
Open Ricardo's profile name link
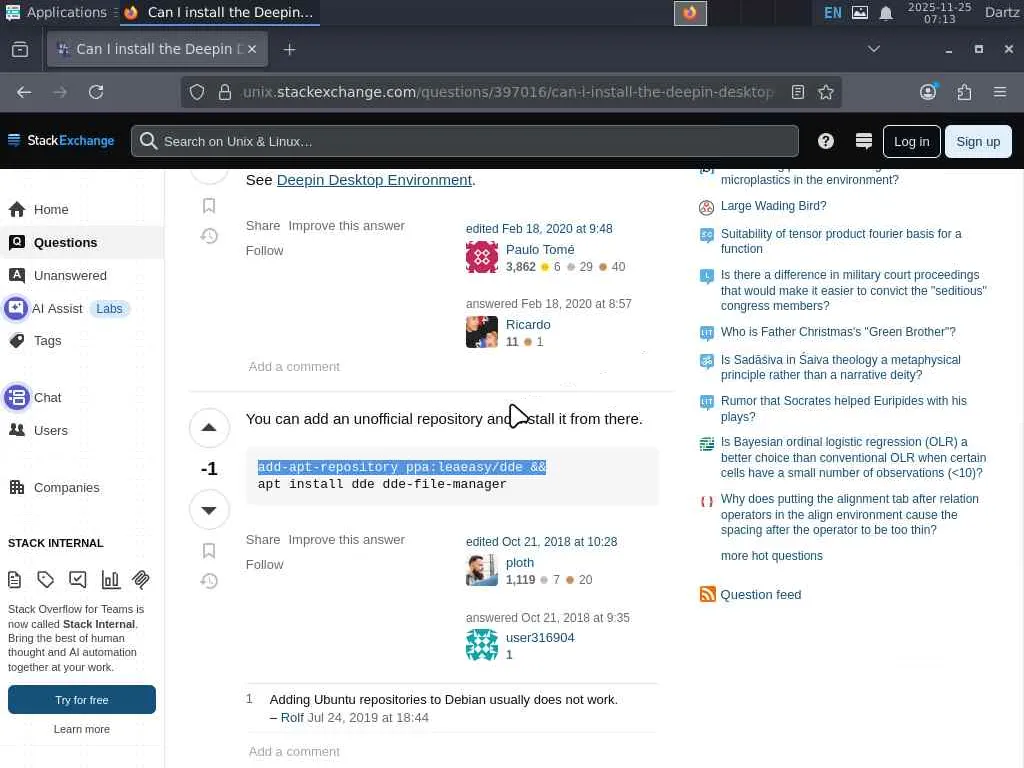pyautogui.click(x=528, y=325)
